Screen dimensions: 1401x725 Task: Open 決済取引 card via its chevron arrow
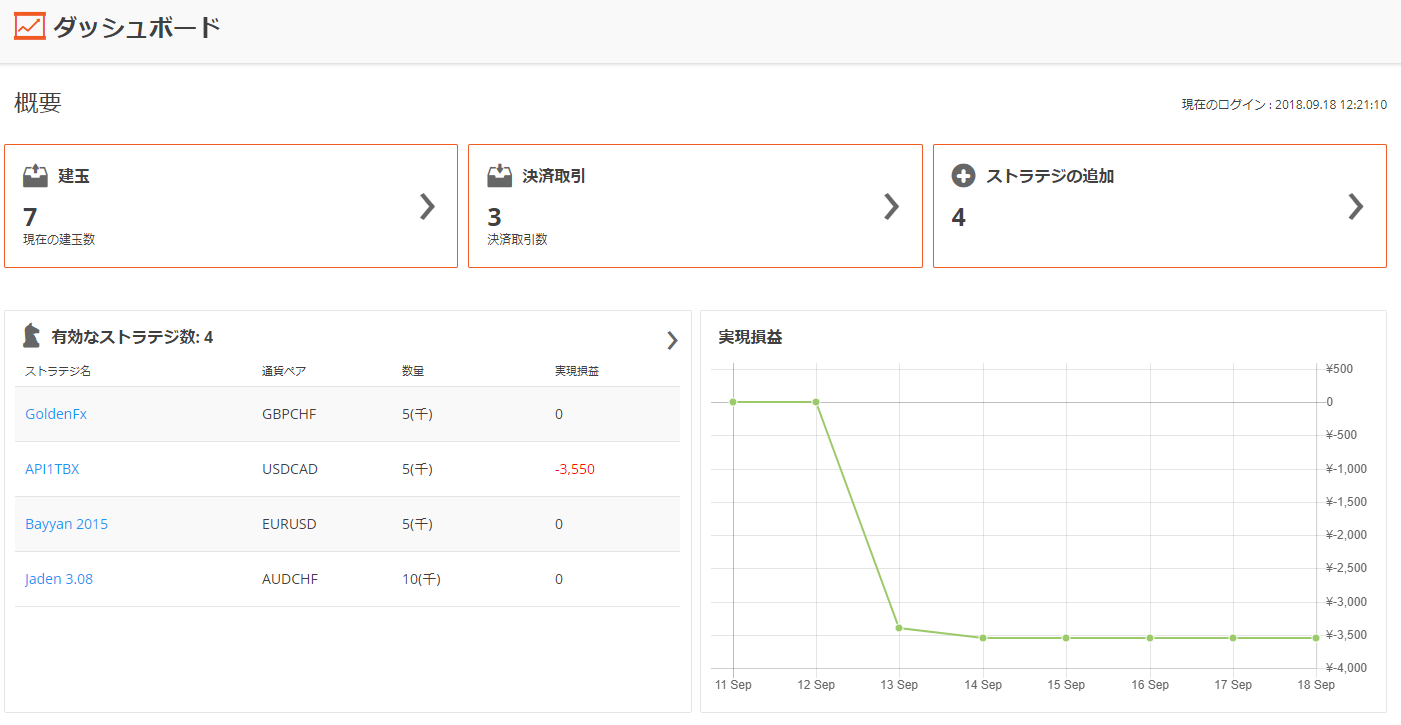[892, 206]
